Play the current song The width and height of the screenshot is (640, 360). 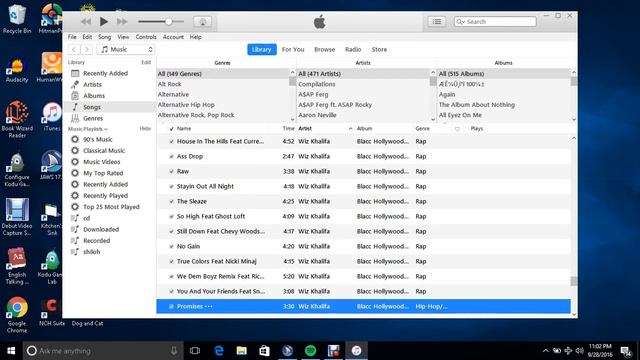(104, 22)
